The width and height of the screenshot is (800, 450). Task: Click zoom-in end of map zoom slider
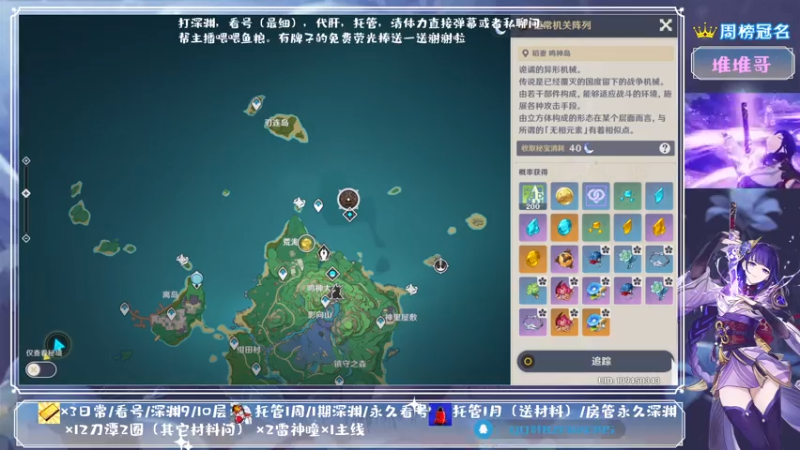26,161
